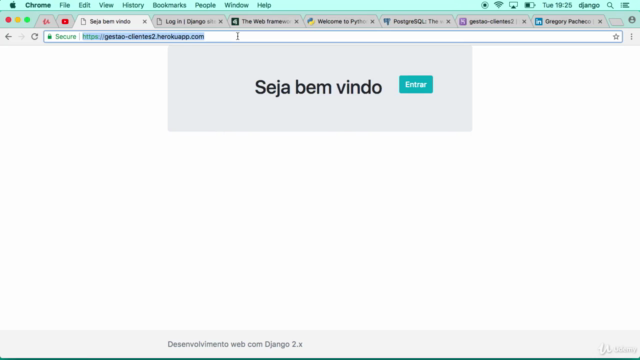640x360 pixels.
Task: Click the Tue 19:25 clock
Action: [x=557, y=5]
